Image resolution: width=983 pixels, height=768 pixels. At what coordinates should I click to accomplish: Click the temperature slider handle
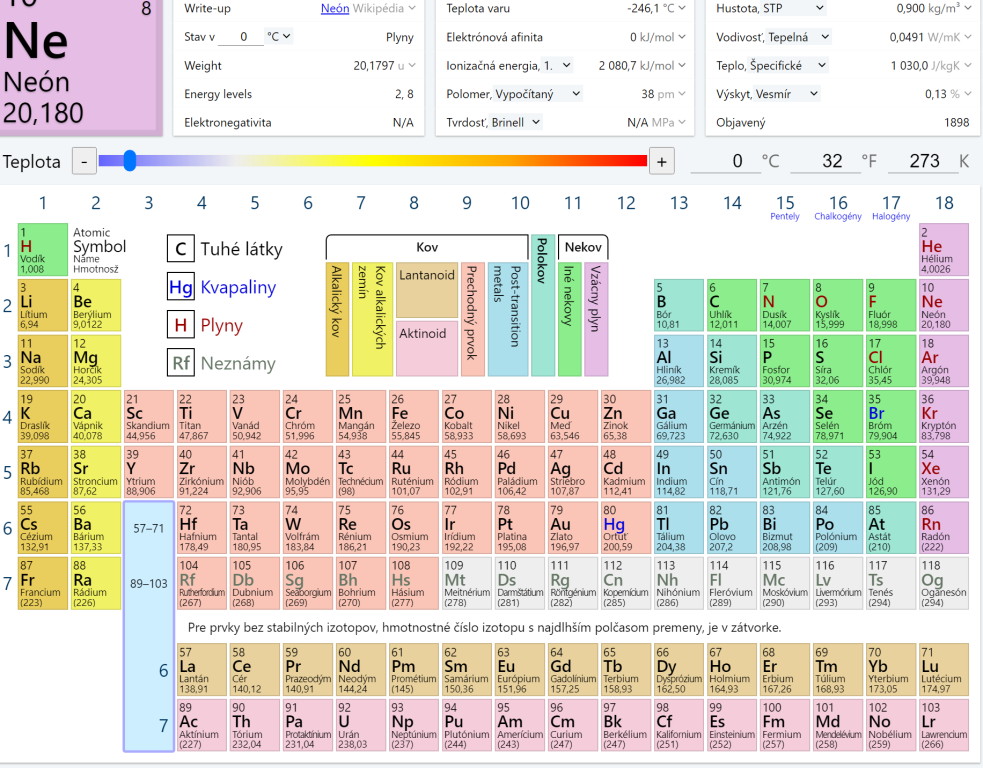[129, 161]
